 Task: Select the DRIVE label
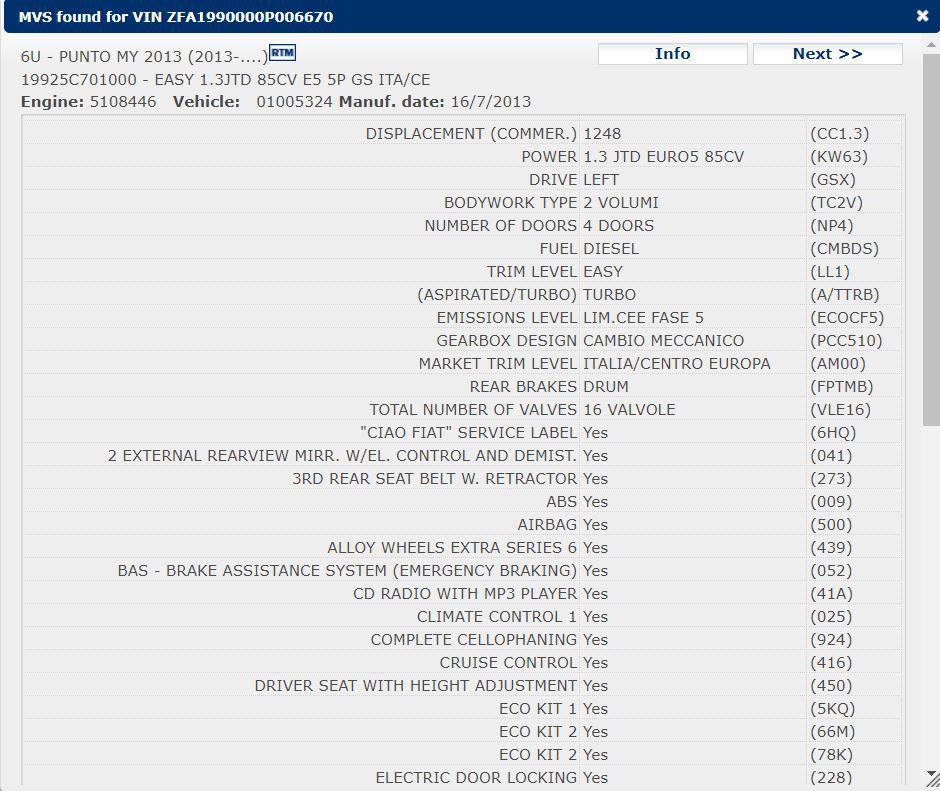(x=553, y=180)
